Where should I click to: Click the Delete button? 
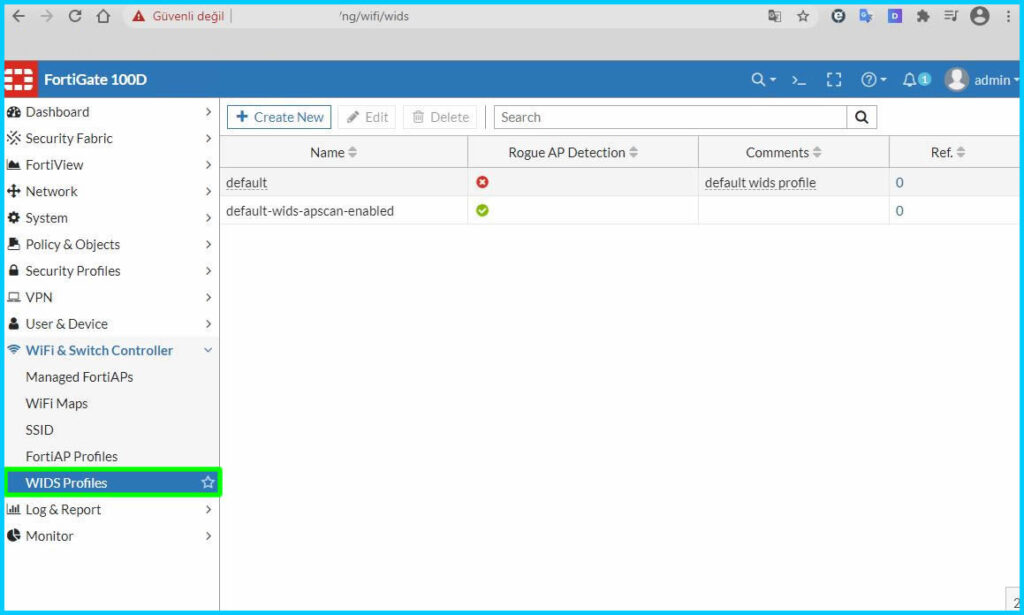point(440,117)
